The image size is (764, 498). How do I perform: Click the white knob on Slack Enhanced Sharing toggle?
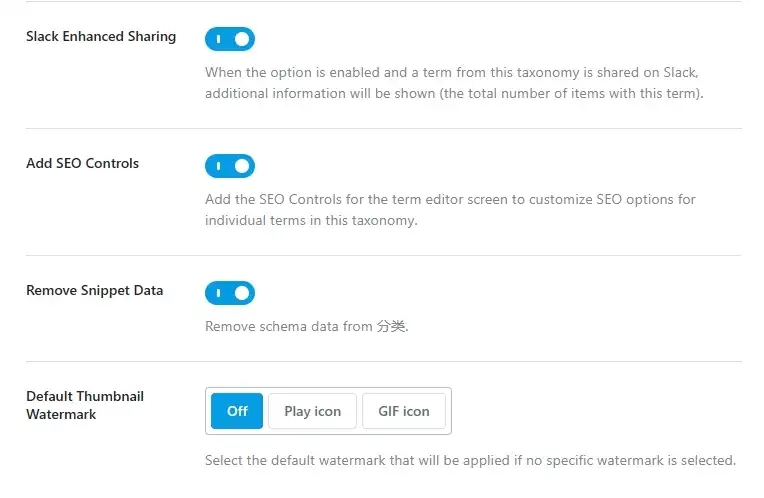point(242,39)
